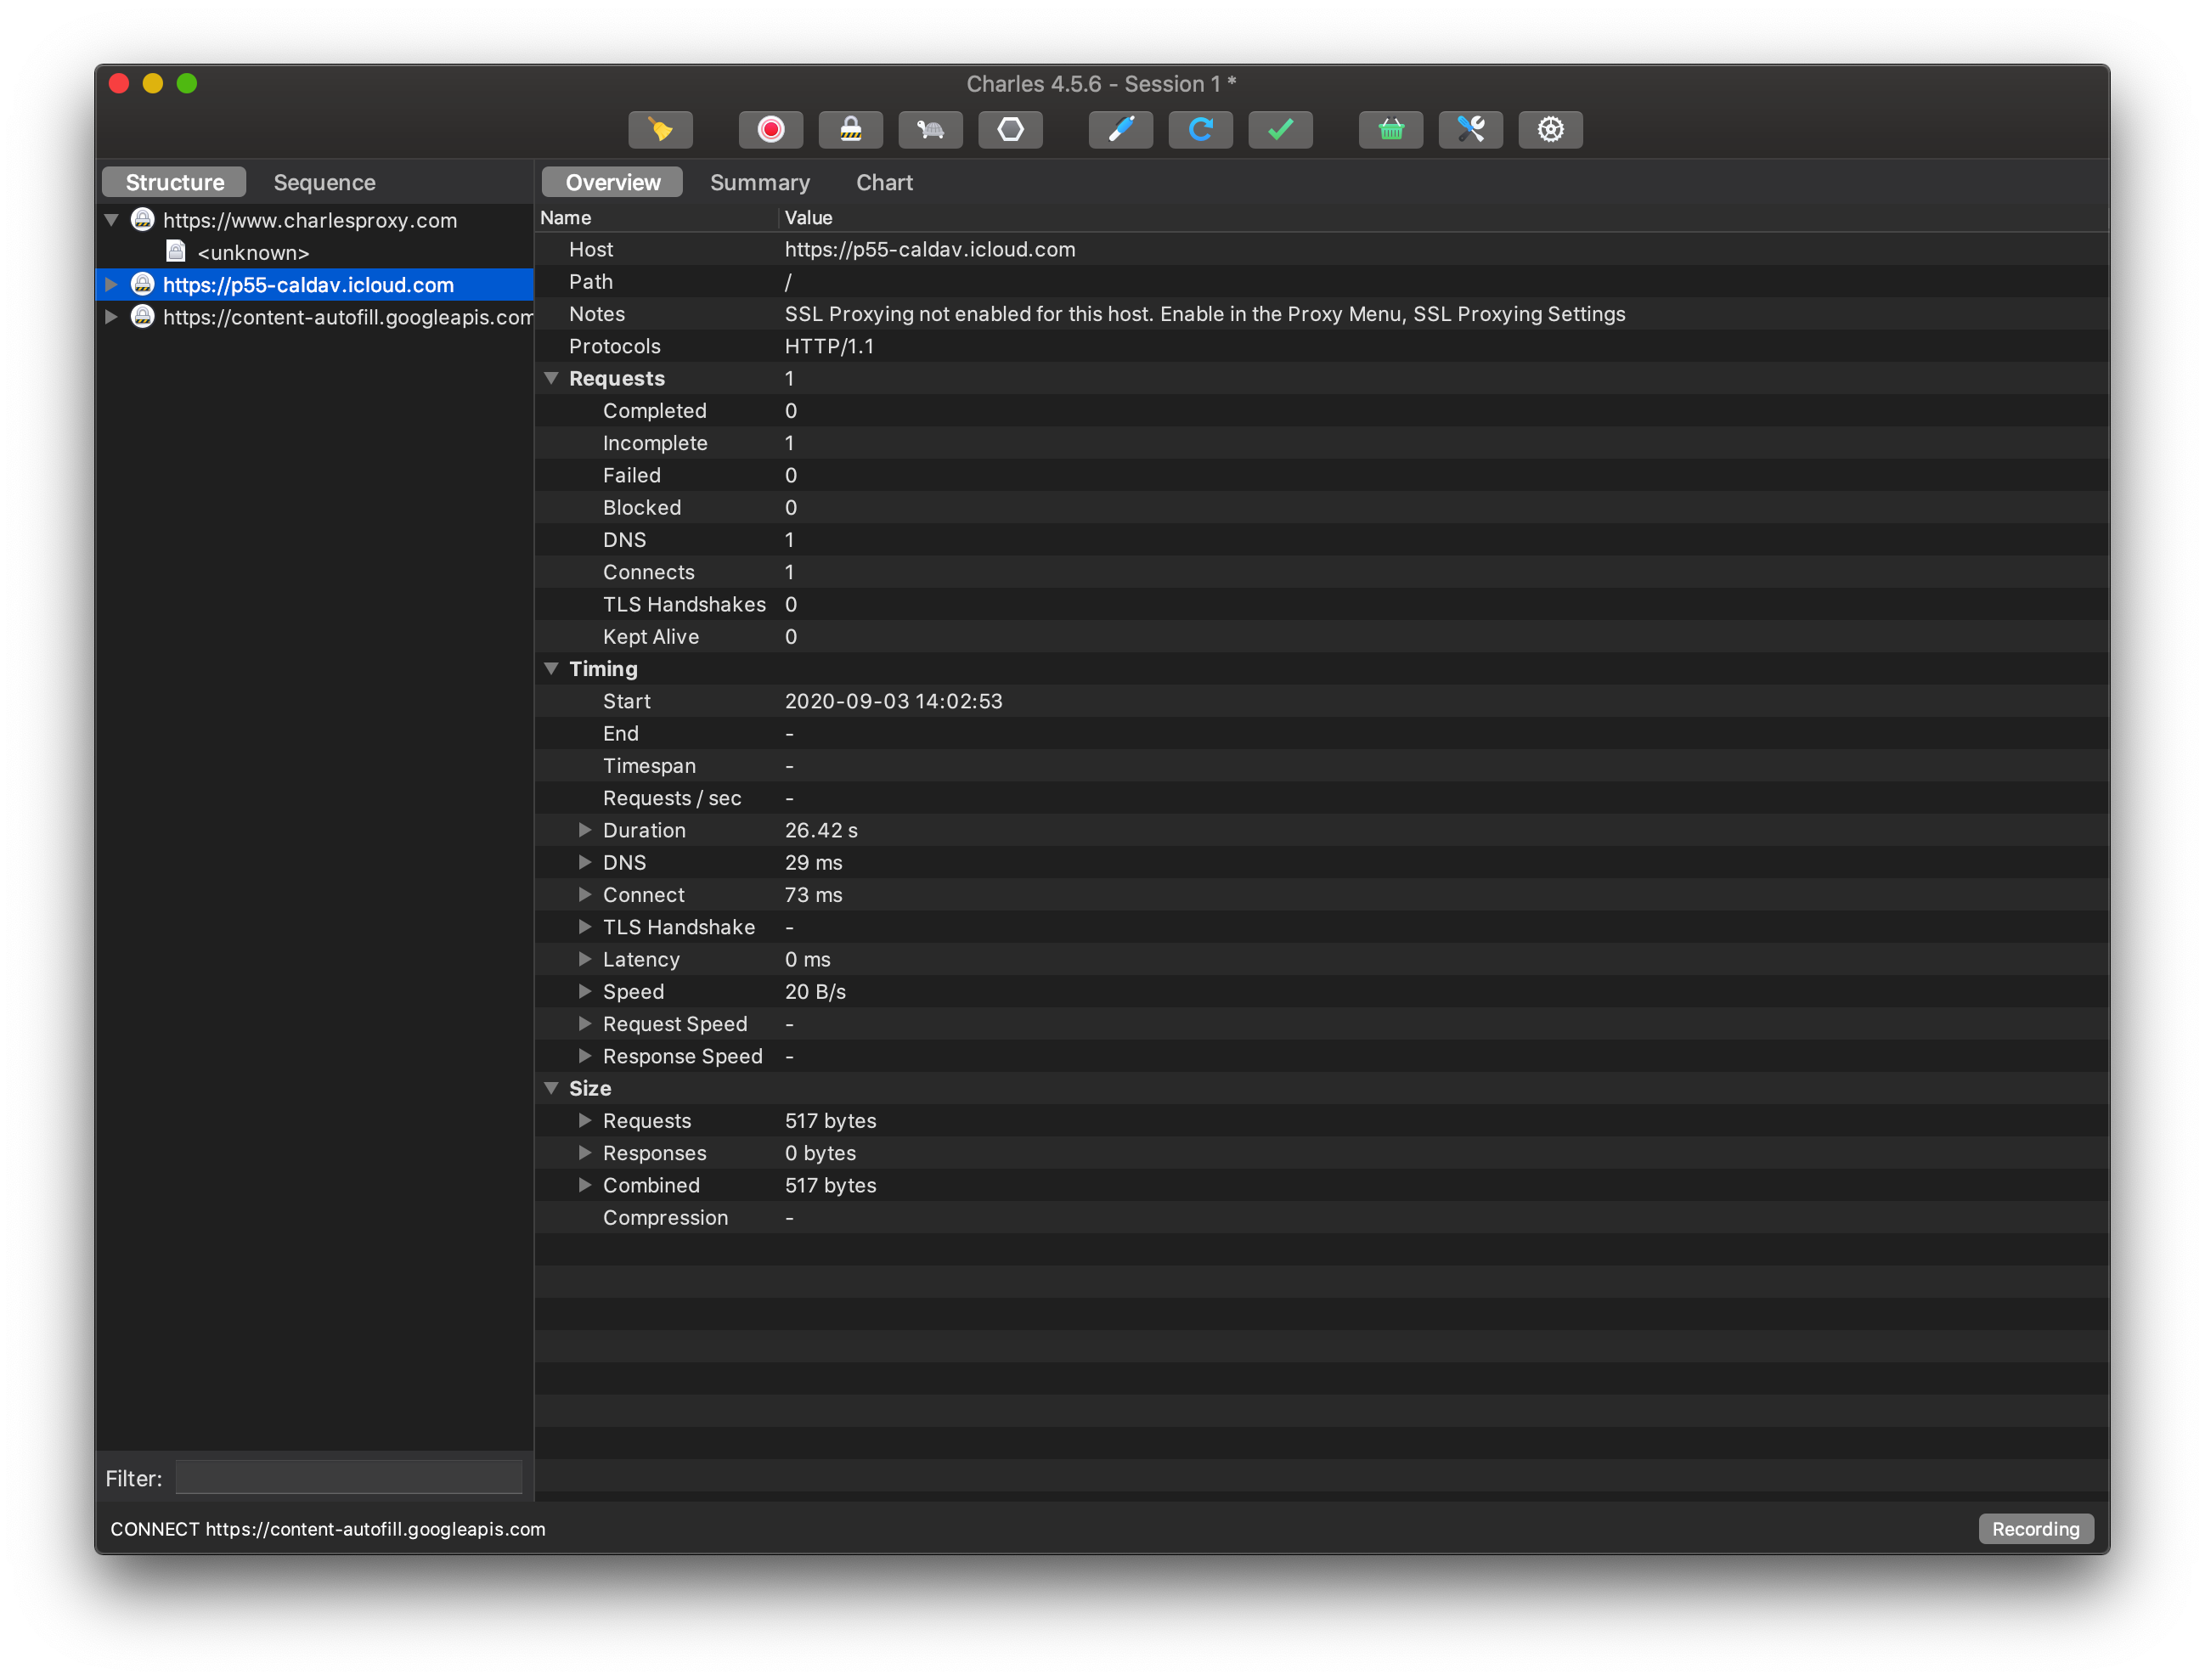Show the Chart tab
The height and width of the screenshot is (1680, 2205).
[884, 182]
